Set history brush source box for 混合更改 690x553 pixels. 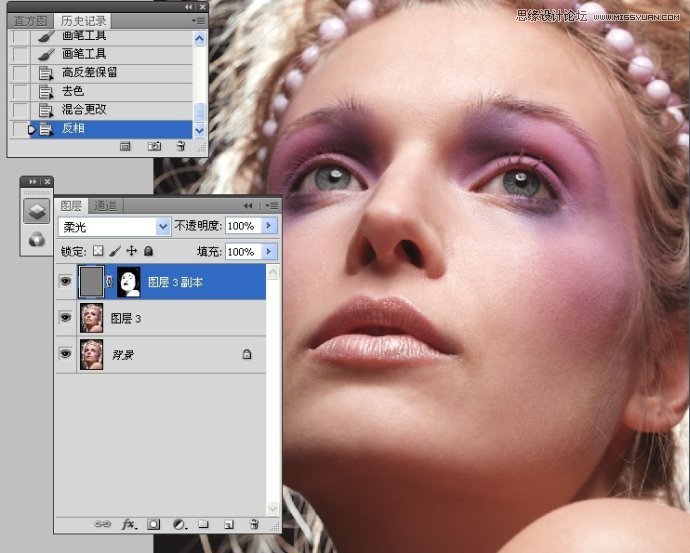[x=19, y=110]
